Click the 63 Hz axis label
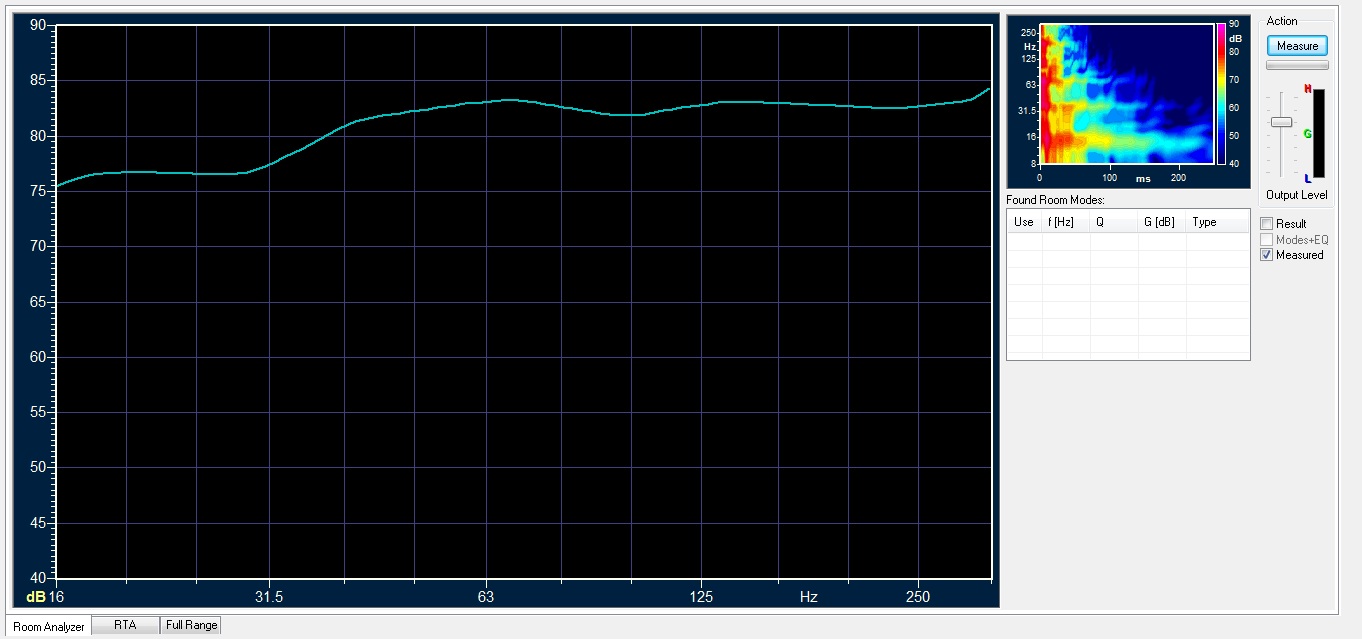This screenshot has width=1362, height=639. pyautogui.click(x=485, y=597)
